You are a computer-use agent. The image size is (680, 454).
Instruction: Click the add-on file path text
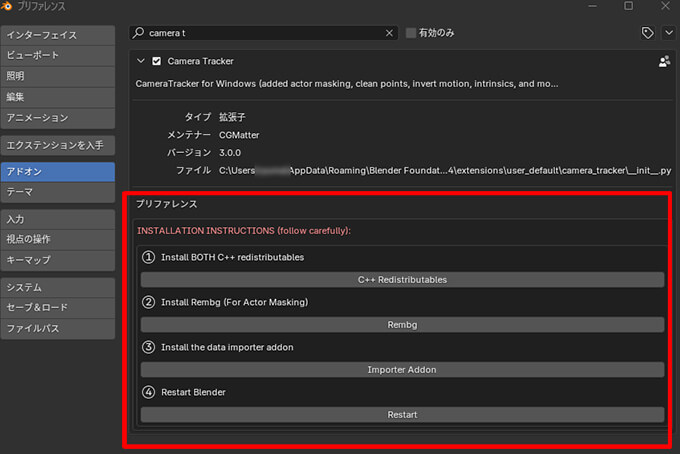(x=445, y=171)
